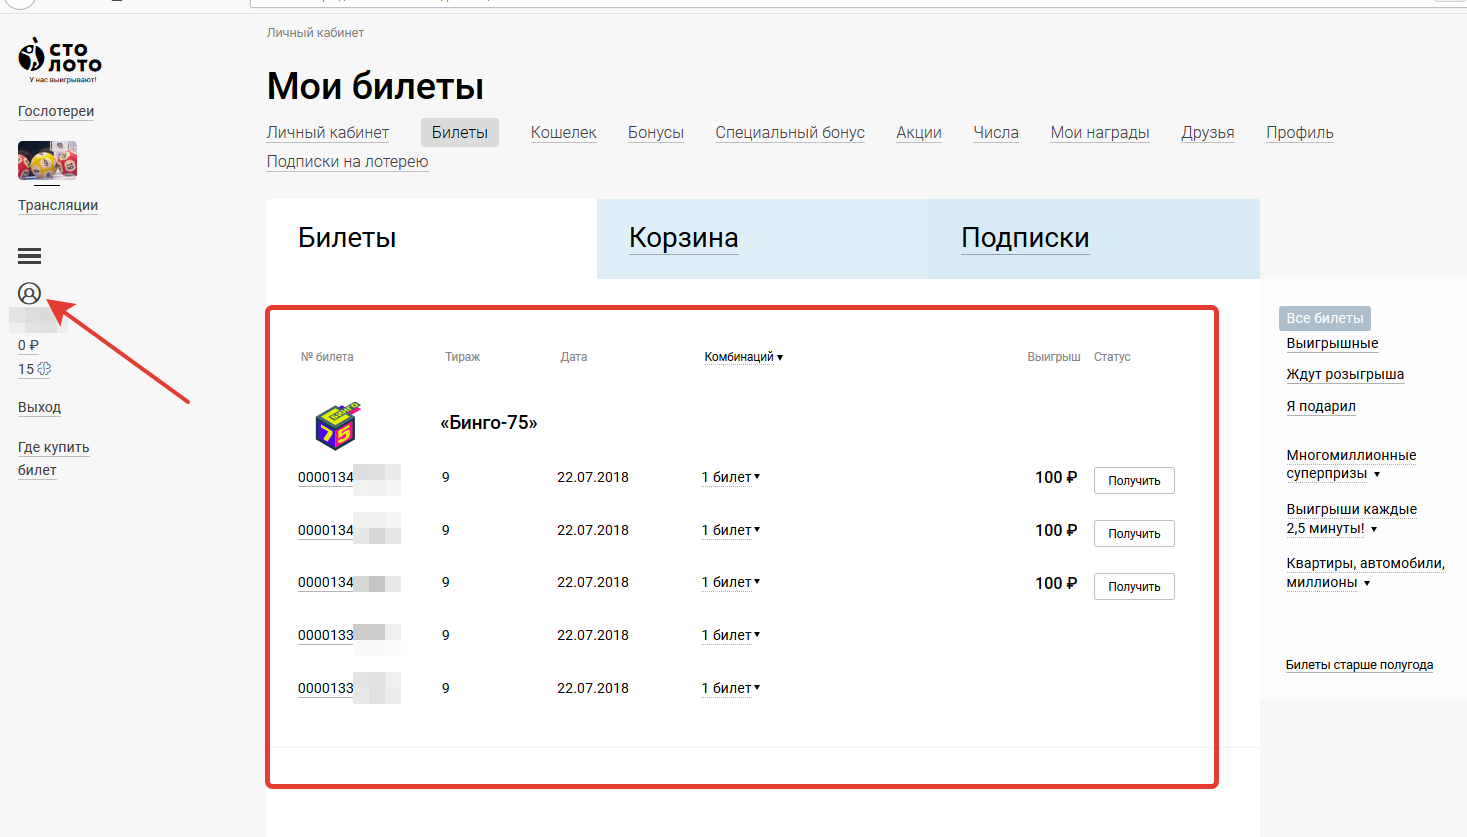Viewport: 1467px width, 837px height.
Task: Open the Друзья menu item
Action: pos(1208,132)
